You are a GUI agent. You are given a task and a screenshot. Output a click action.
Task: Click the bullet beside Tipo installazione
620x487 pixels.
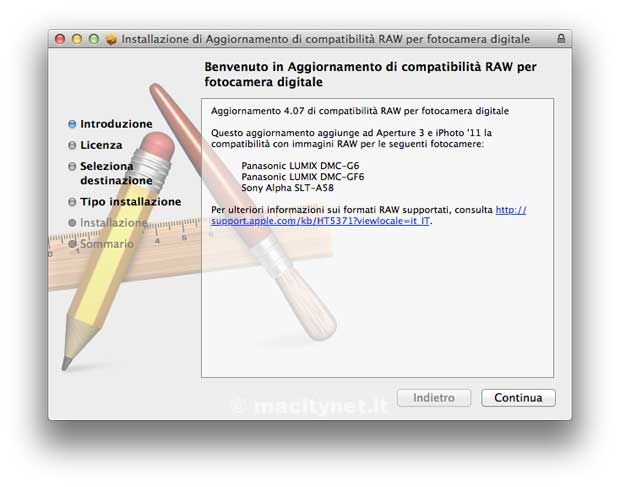coord(72,202)
